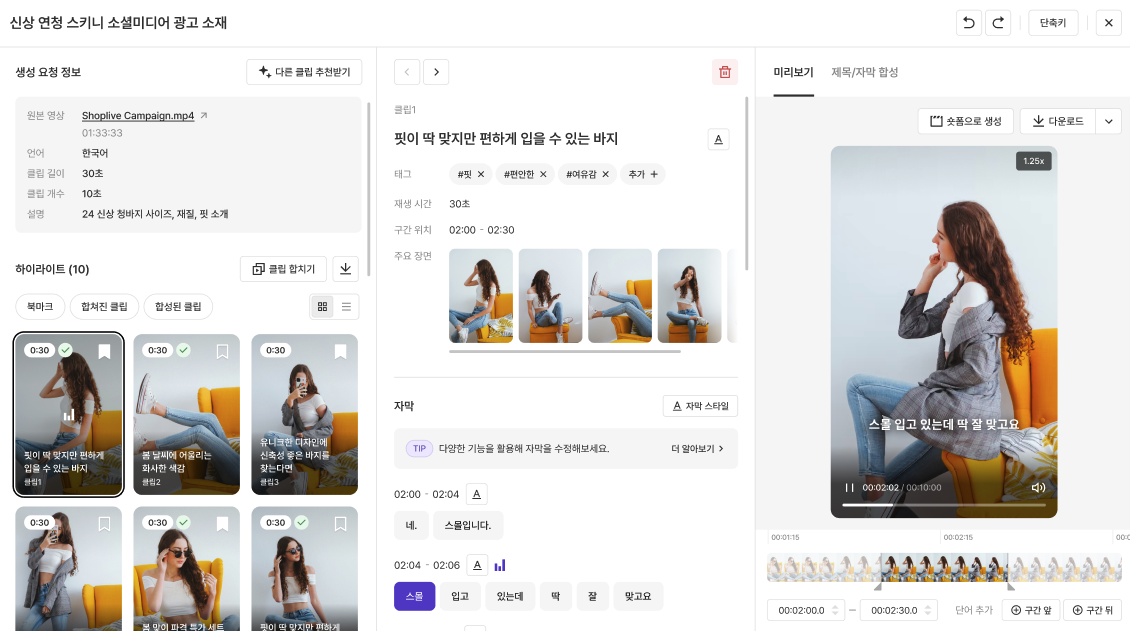Change playback speed 1.25x

1031,161
